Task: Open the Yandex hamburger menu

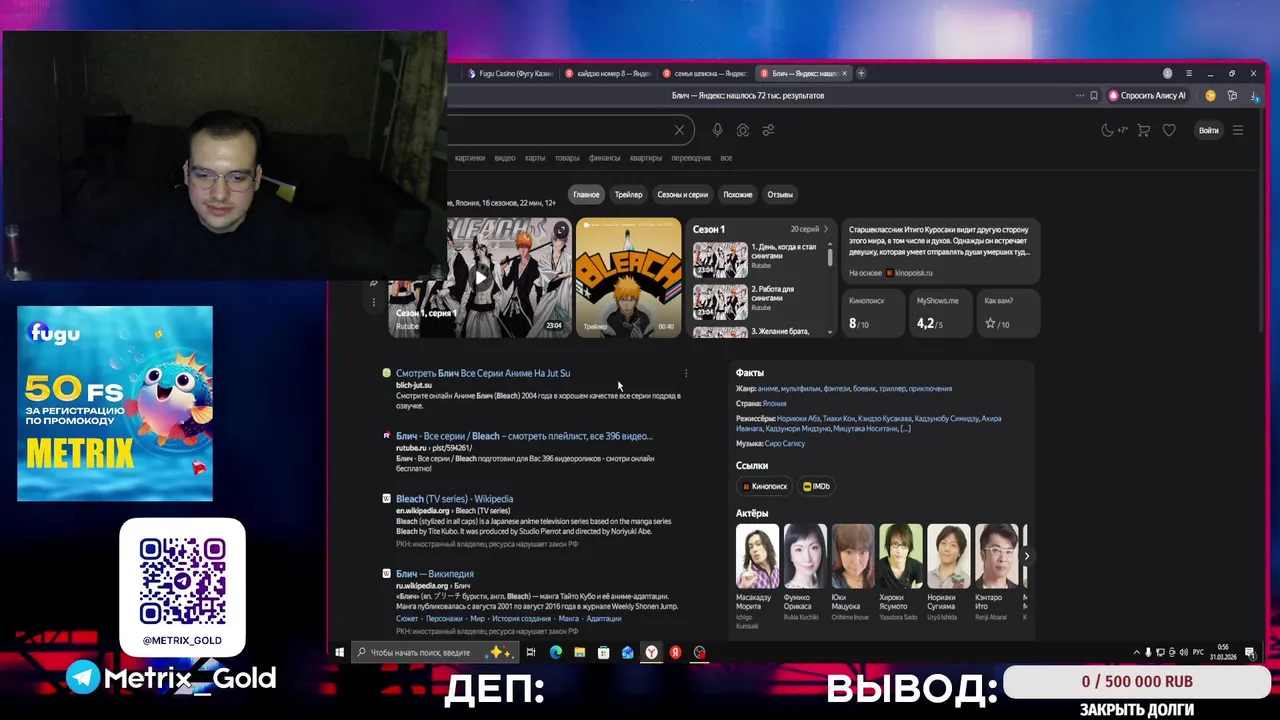Action: tap(1238, 130)
